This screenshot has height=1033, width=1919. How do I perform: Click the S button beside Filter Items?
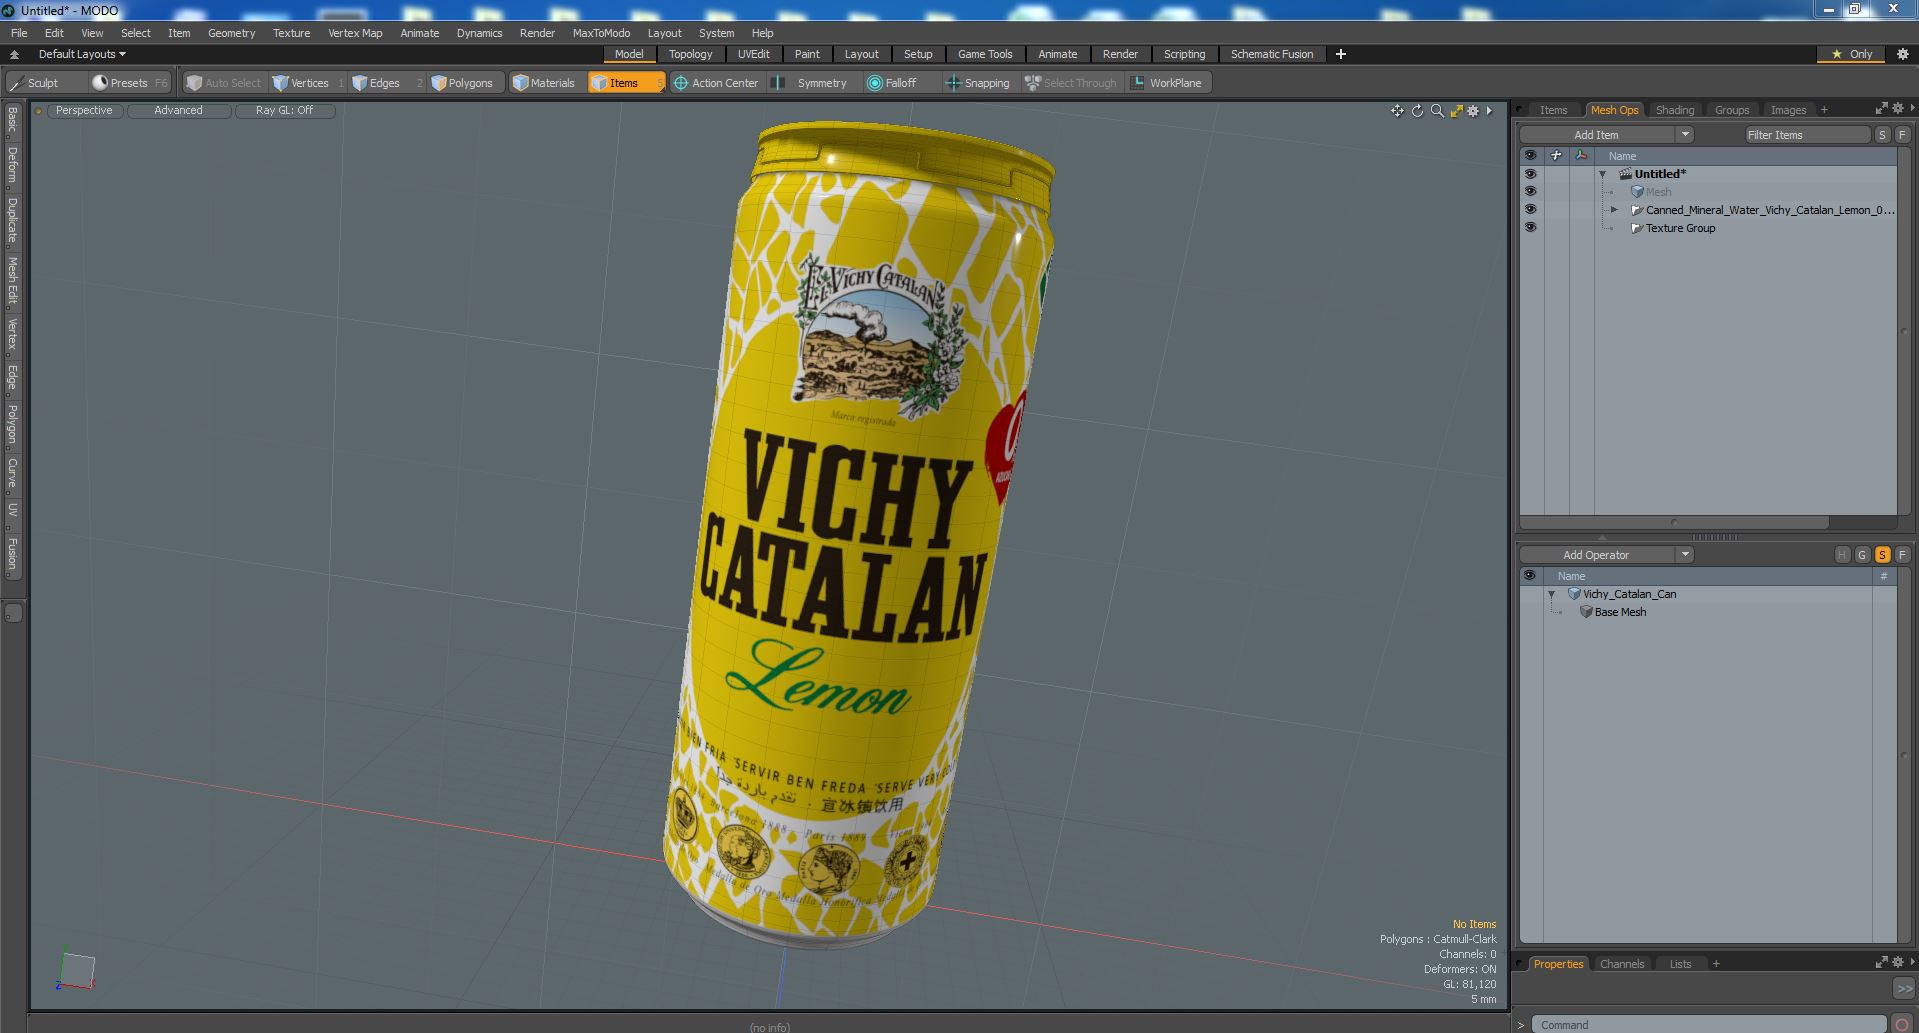point(1882,135)
